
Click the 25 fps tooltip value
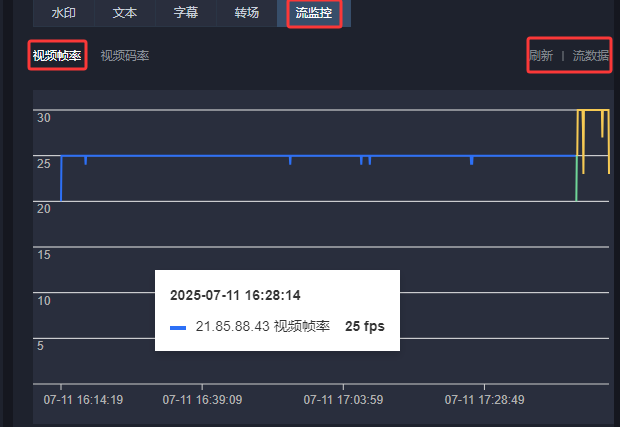(365, 327)
